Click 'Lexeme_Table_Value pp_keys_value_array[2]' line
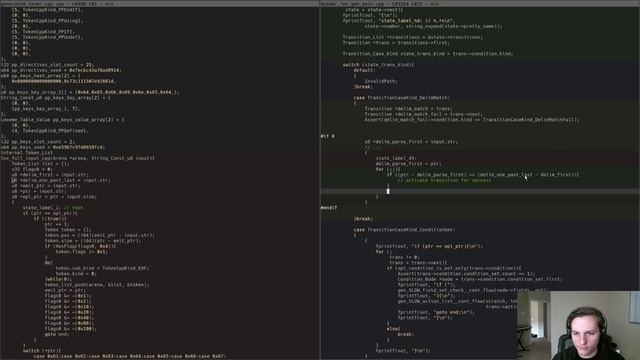The height and width of the screenshot is (360, 640). pyautogui.click(x=63, y=120)
